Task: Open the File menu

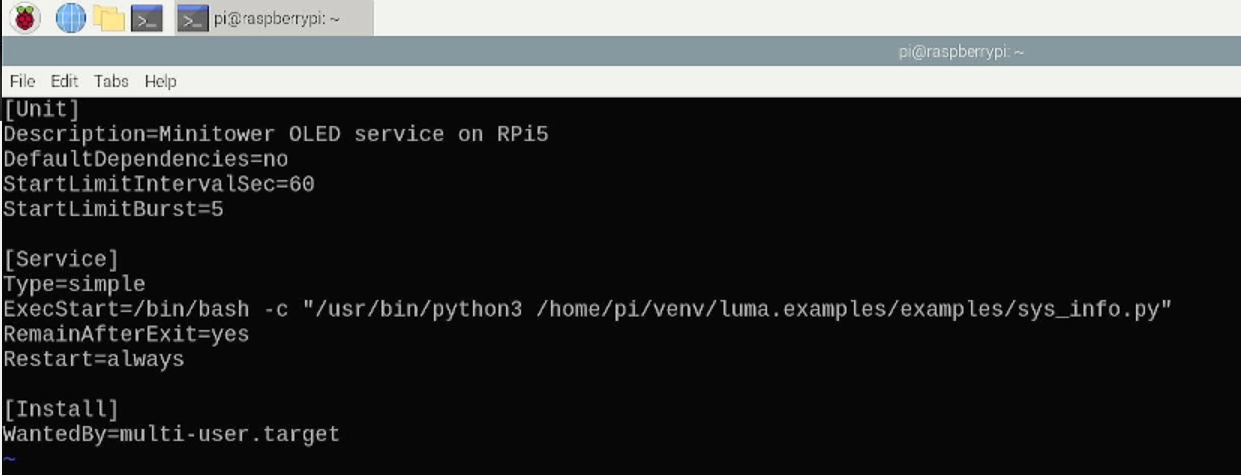Action: pyautogui.click(x=22, y=81)
